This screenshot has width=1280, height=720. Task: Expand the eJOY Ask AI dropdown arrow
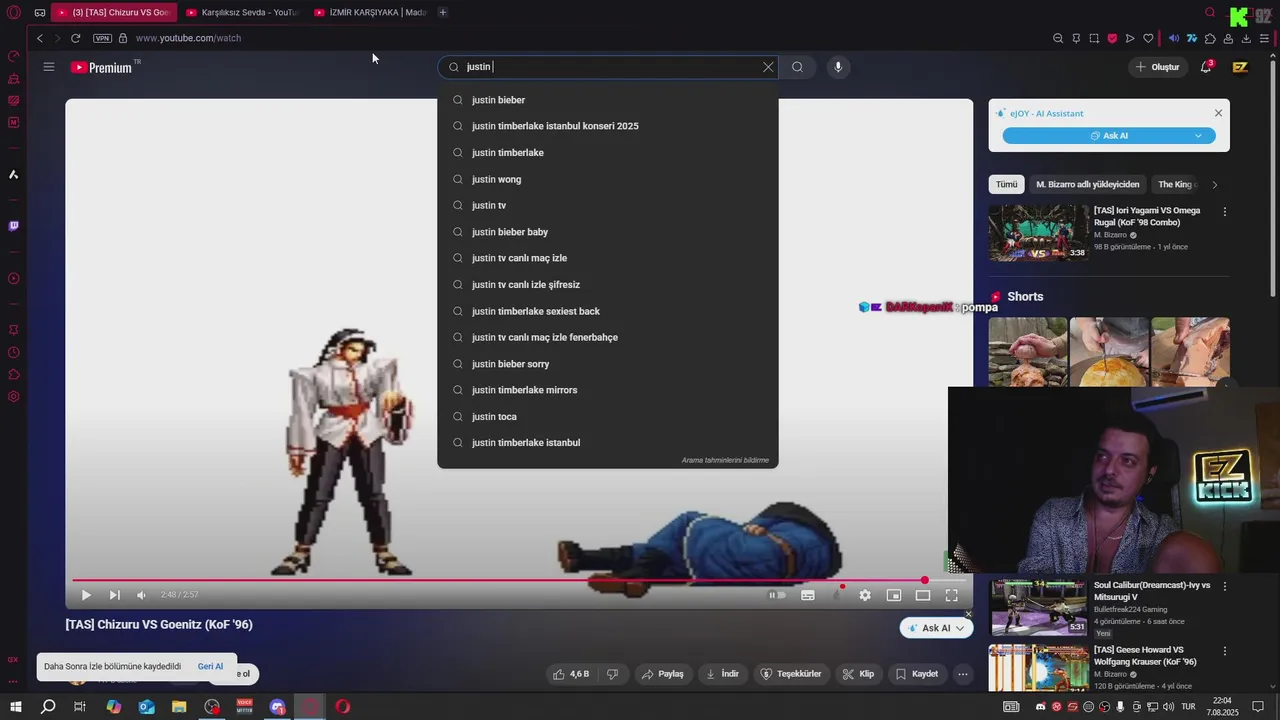[1198, 136]
